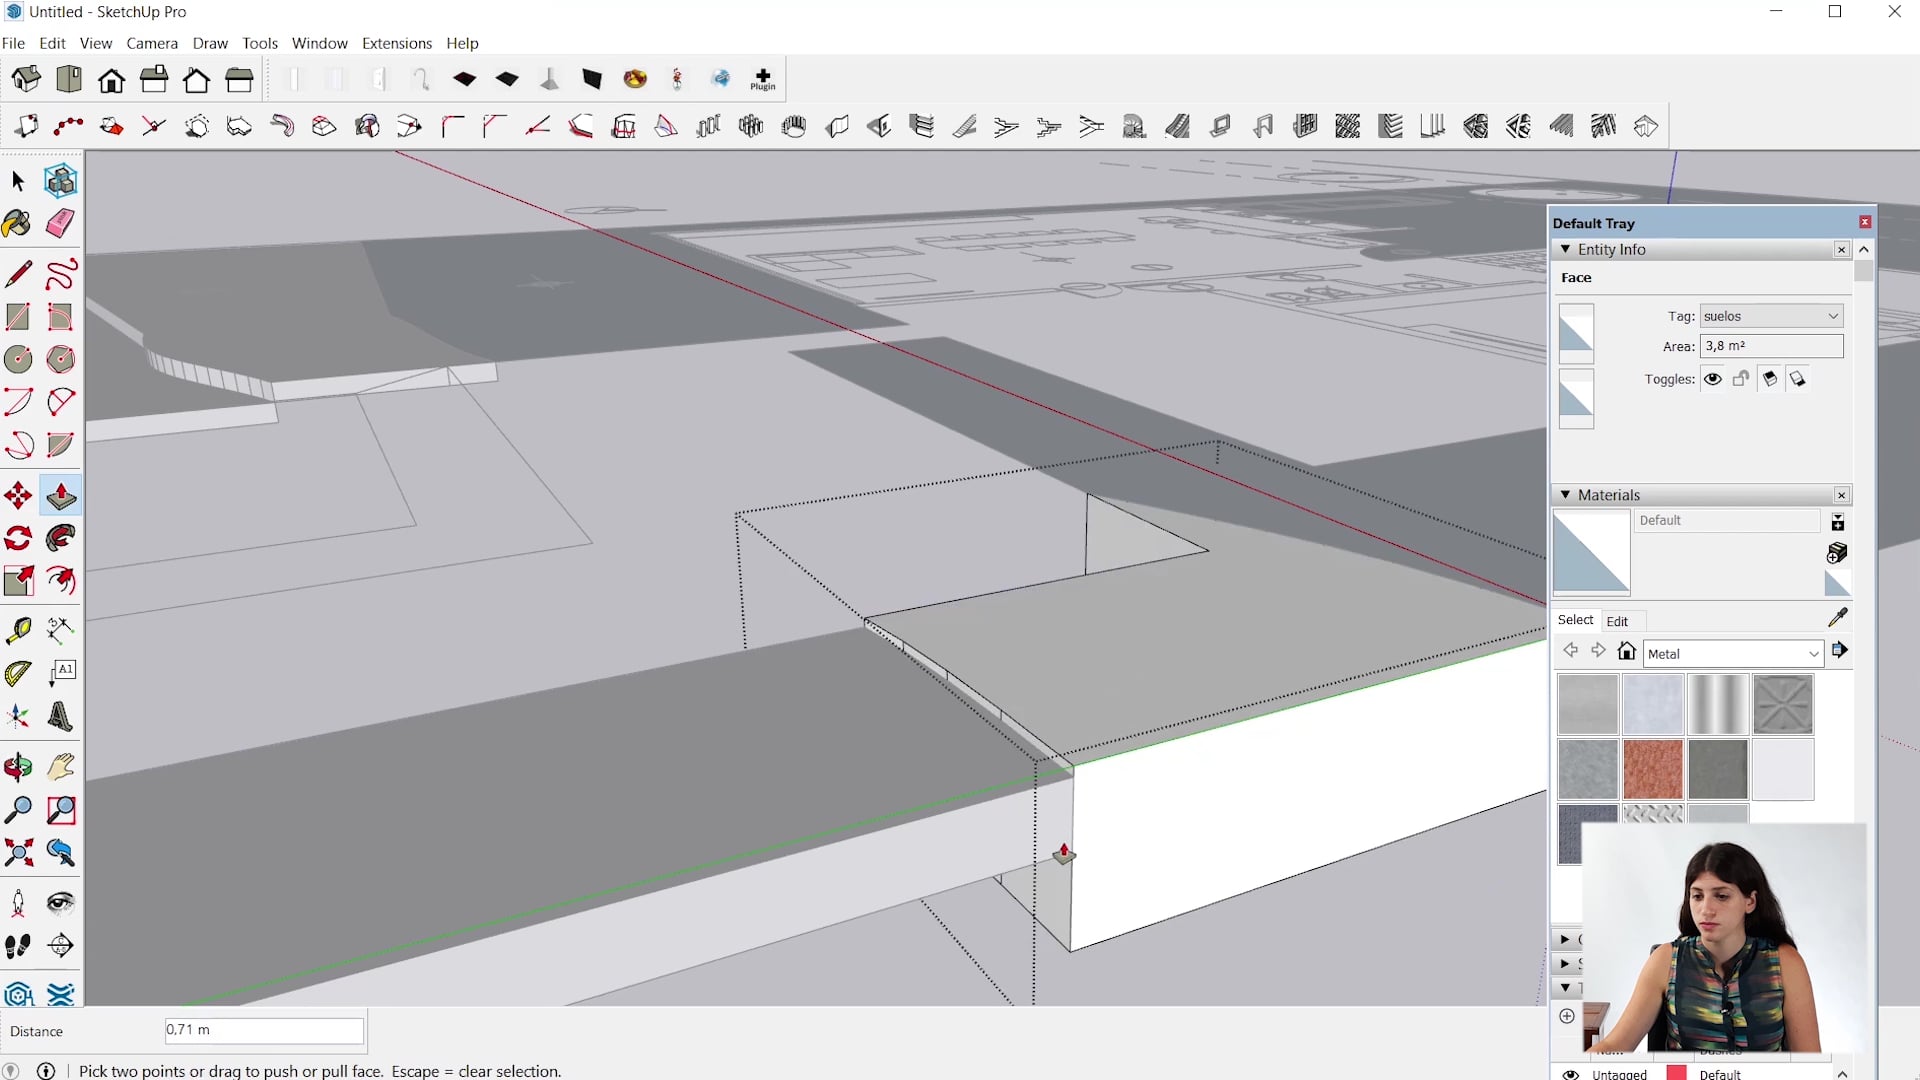This screenshot has height=1080, width=1920.
Task: Close the Materials panel
Action: [1840, 494]
